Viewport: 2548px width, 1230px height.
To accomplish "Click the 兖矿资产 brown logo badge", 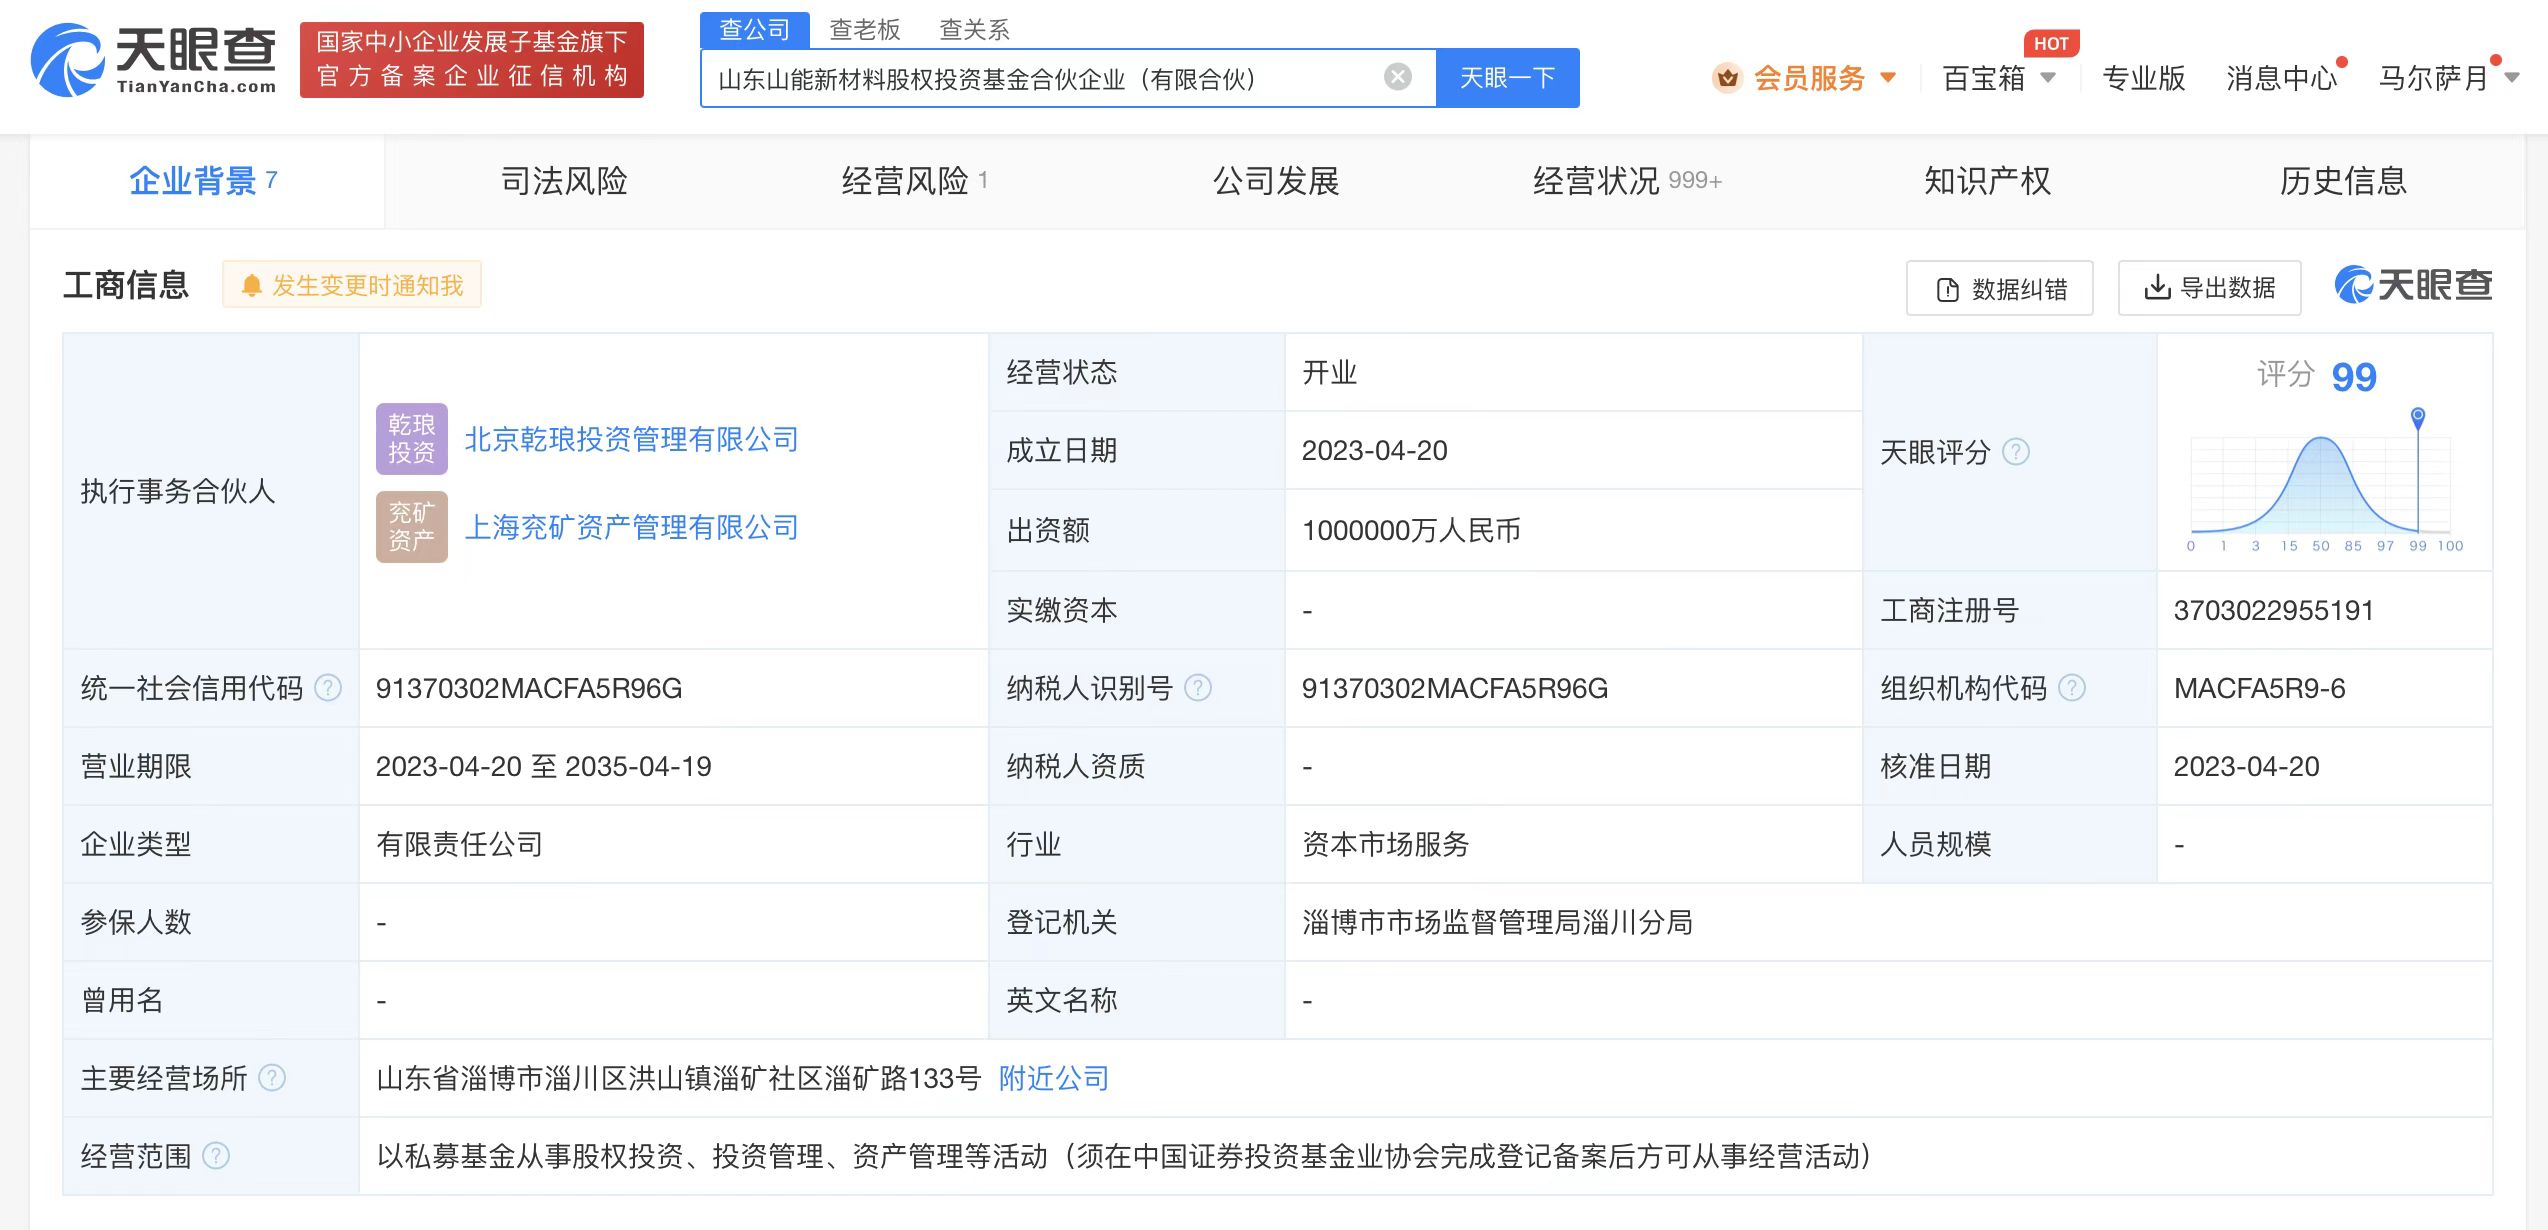I will [412, 527].
